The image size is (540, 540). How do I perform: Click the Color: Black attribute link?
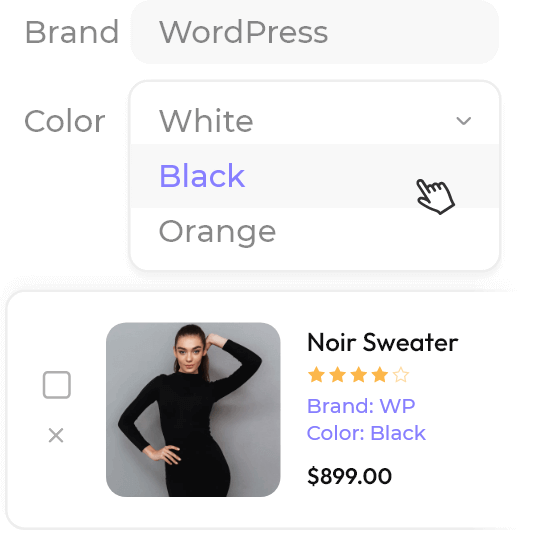point(366,433)
